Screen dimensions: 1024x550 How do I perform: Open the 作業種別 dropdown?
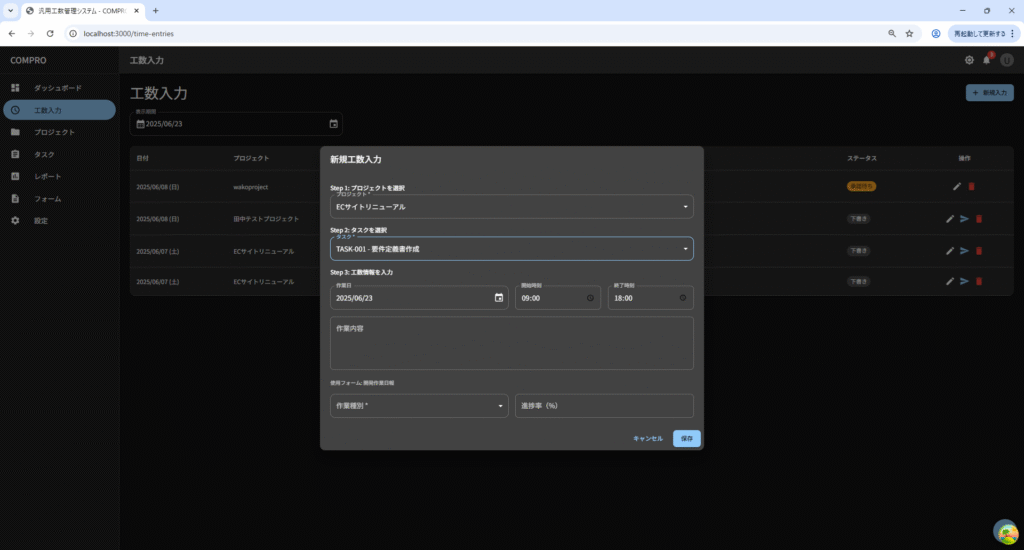click(419, 406)
